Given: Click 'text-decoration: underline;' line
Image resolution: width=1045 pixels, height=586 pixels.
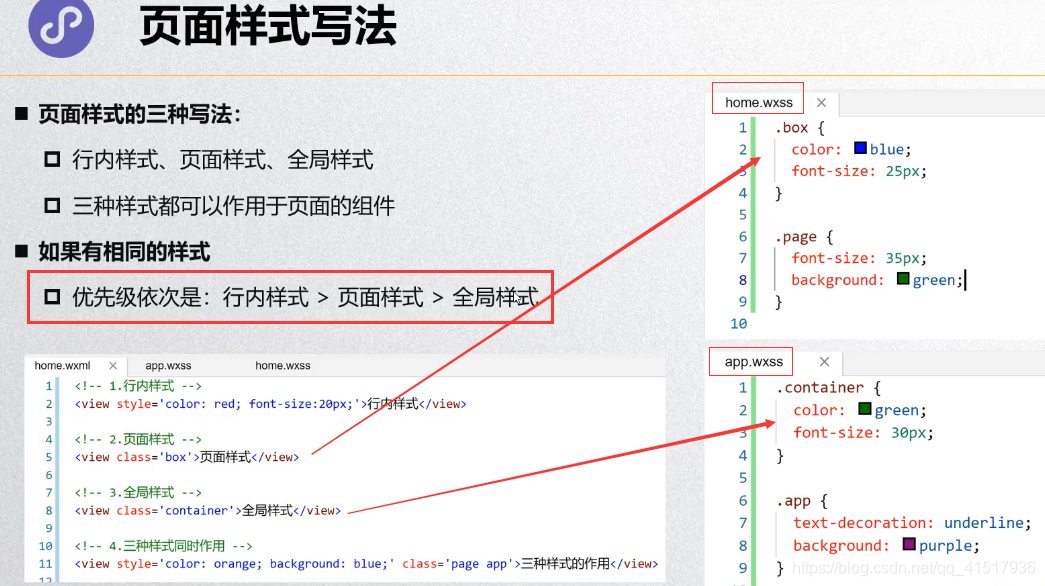Looking at the screenshot, I should point(912,523).
